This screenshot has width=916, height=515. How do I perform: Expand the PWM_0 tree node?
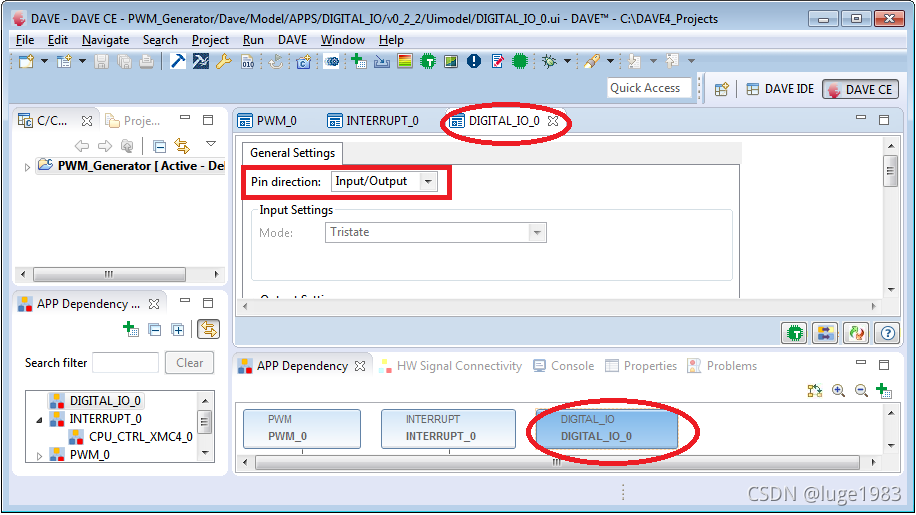point(39,455)
